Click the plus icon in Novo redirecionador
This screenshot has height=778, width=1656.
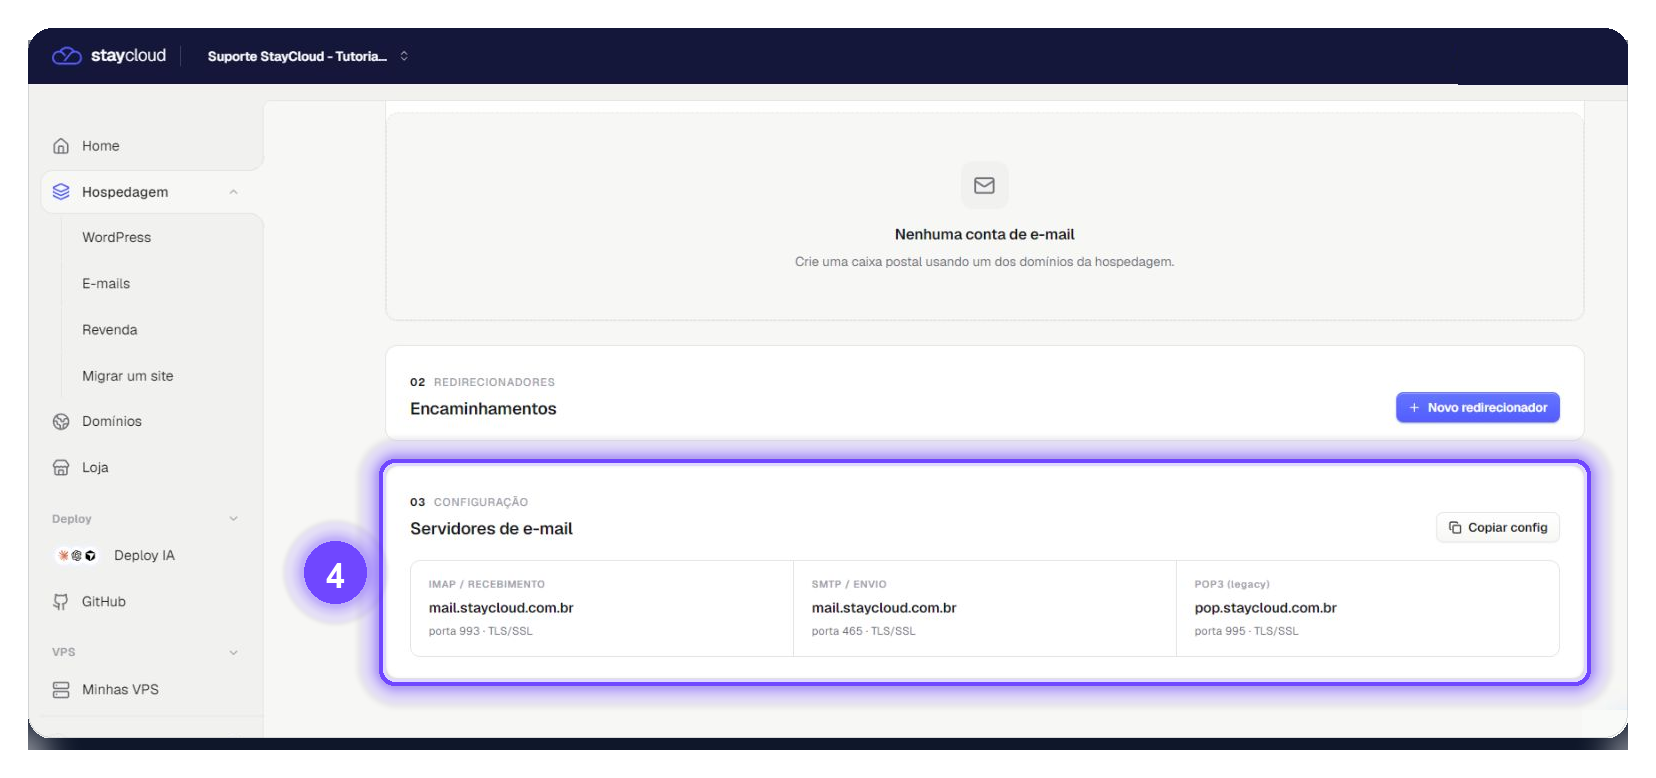click(1414, 408)
